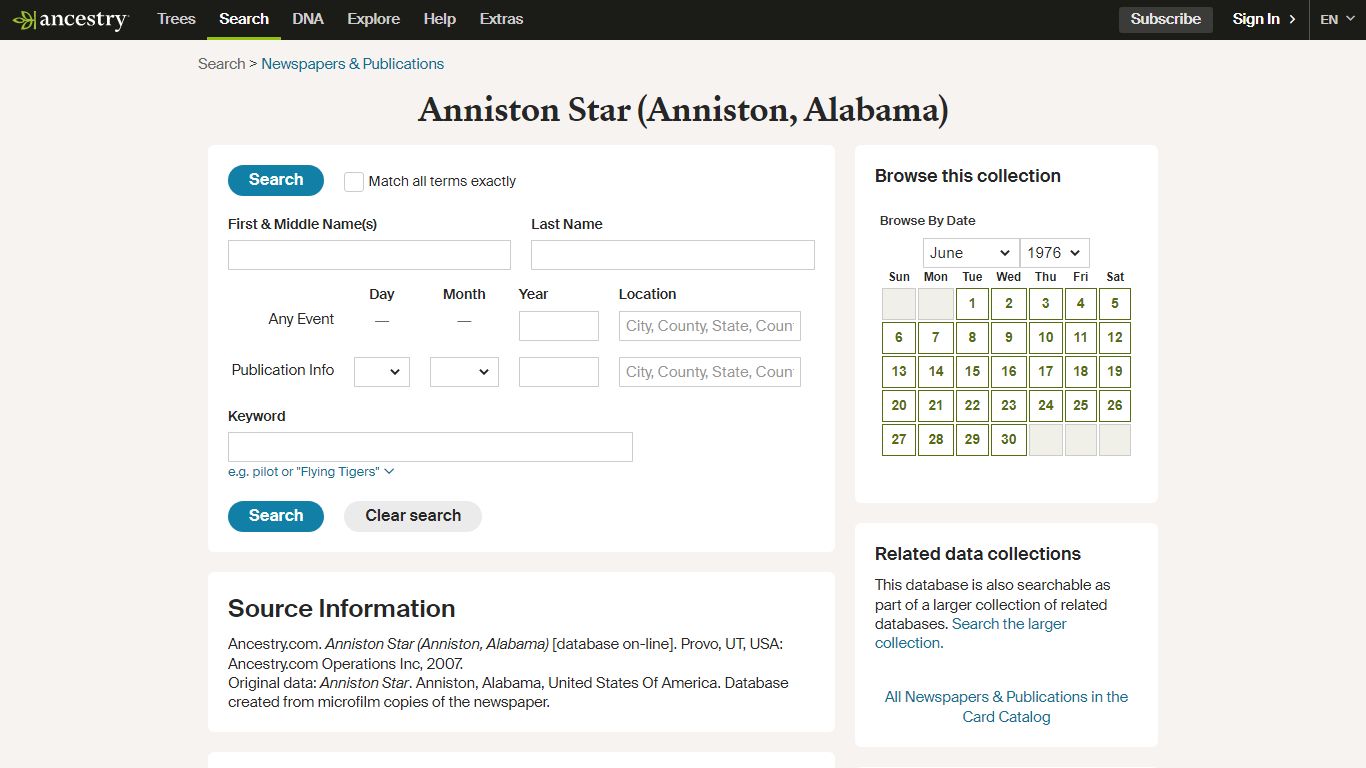Select June 10 in the calendar
This screenshot has height=768, width=1366.
click(x=1045, y=338)
